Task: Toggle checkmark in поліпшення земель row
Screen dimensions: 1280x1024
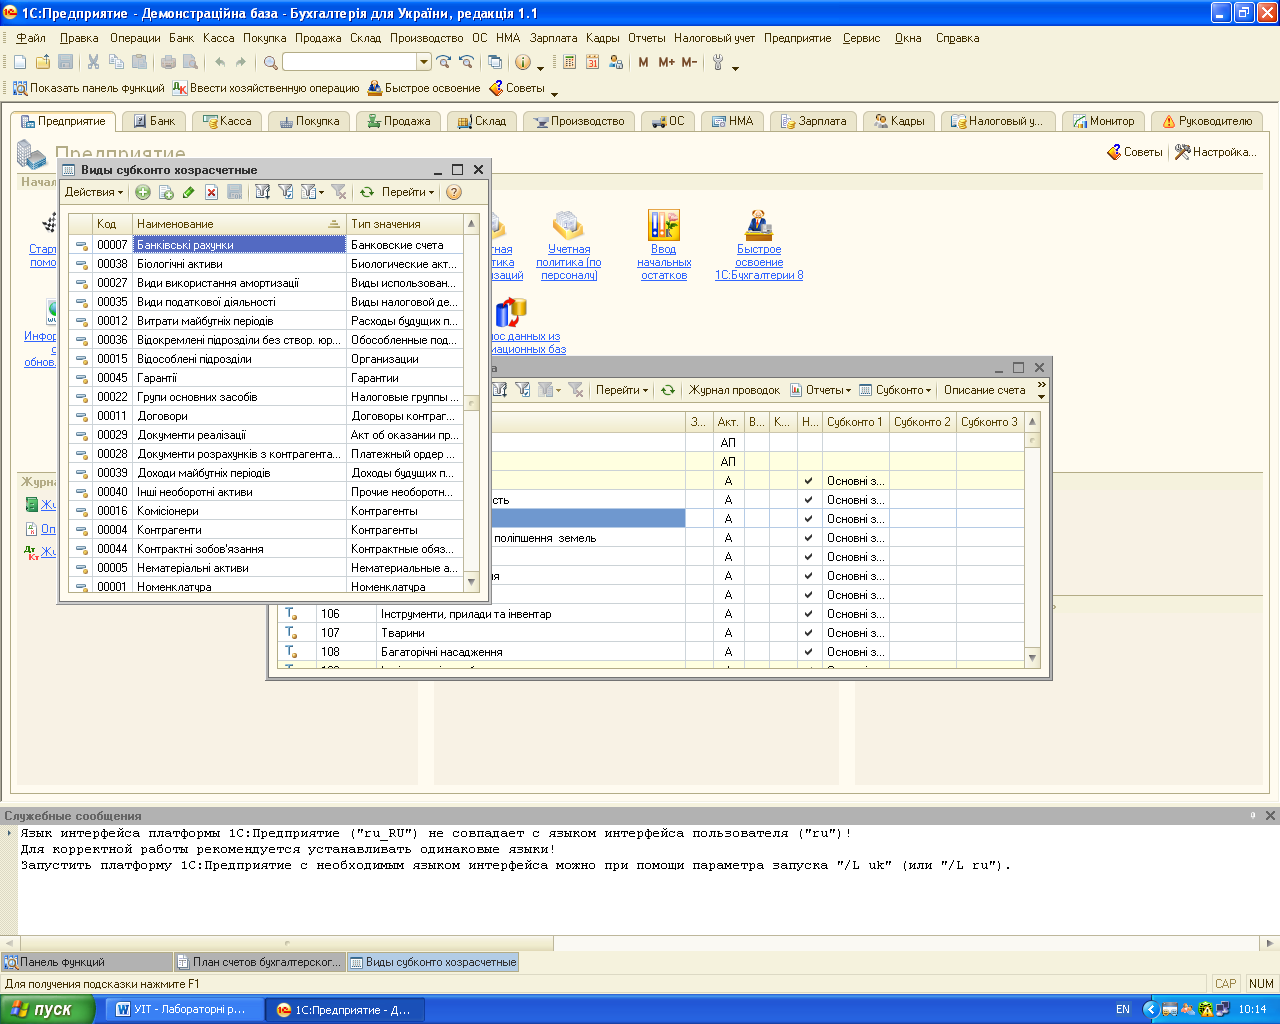Action: (x=808, y=538)
